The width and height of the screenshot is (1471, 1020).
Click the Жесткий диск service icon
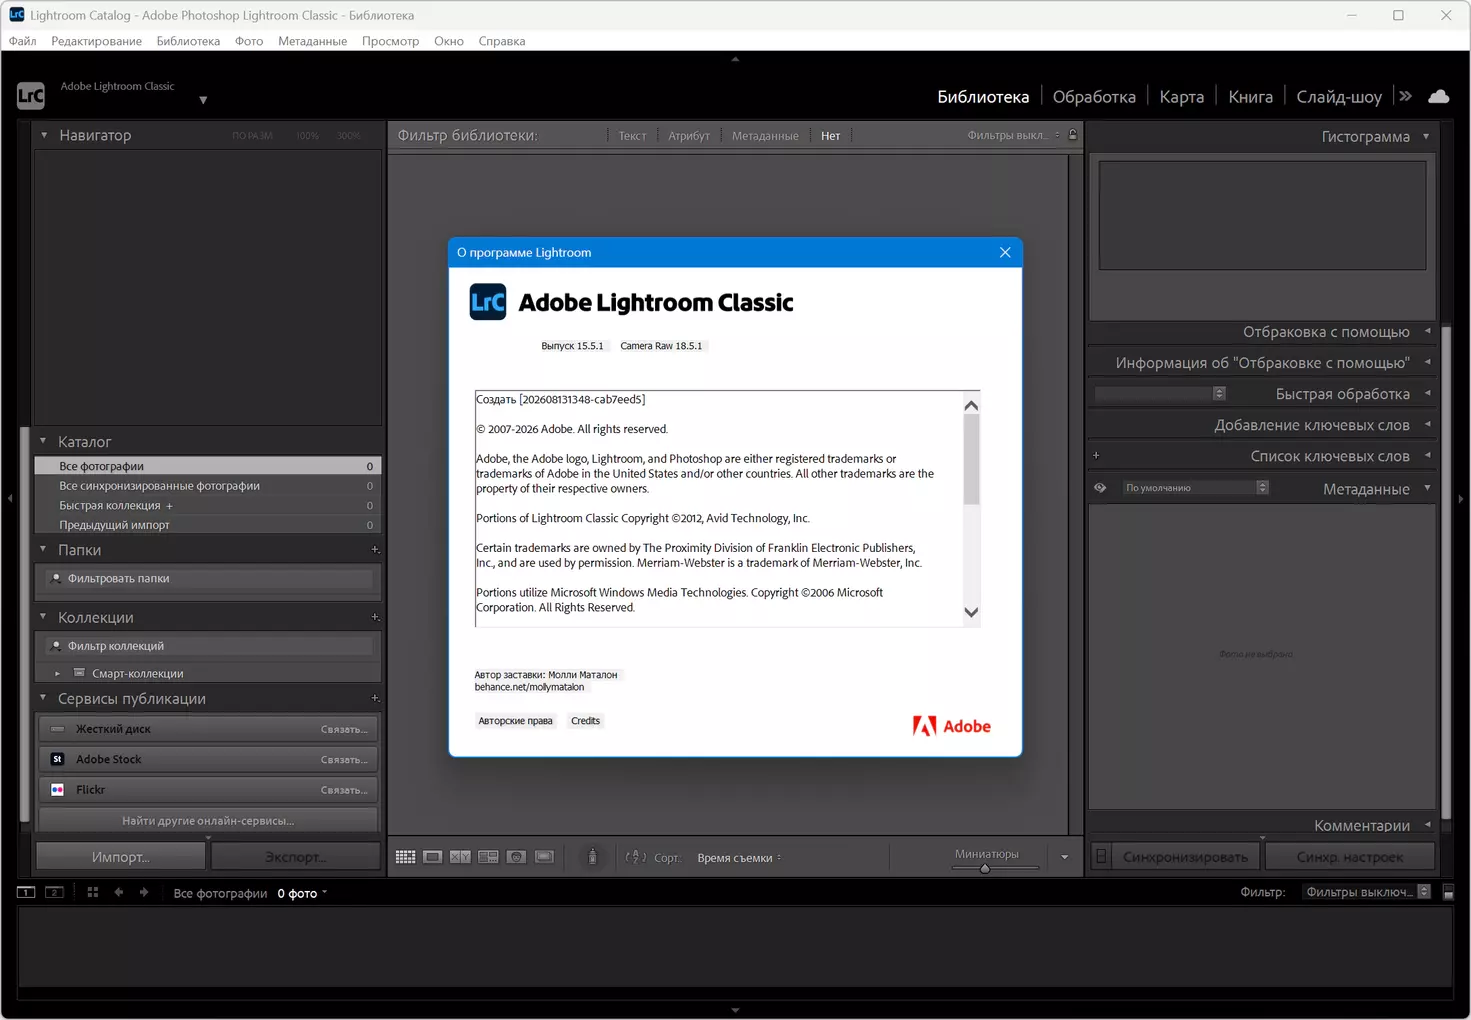57,729
